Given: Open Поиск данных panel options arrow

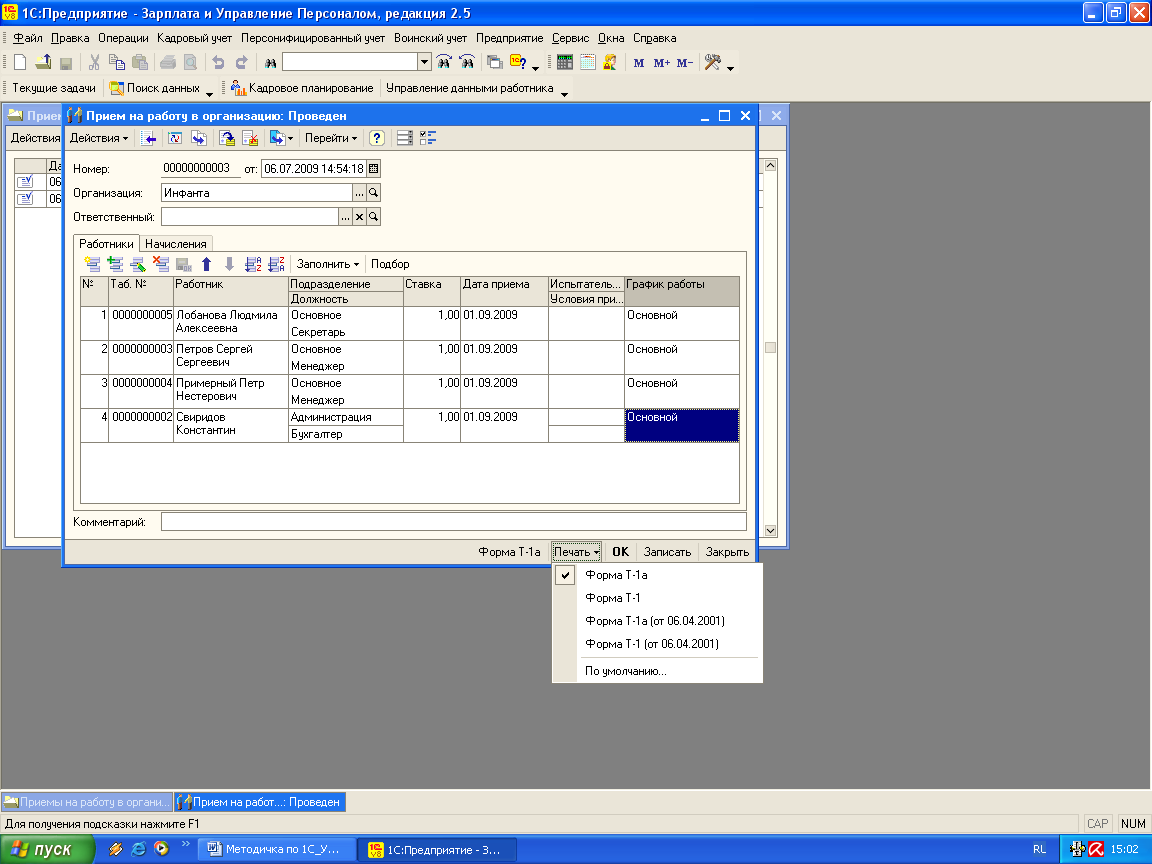Looking at the screenshot, I should (209, 93).
